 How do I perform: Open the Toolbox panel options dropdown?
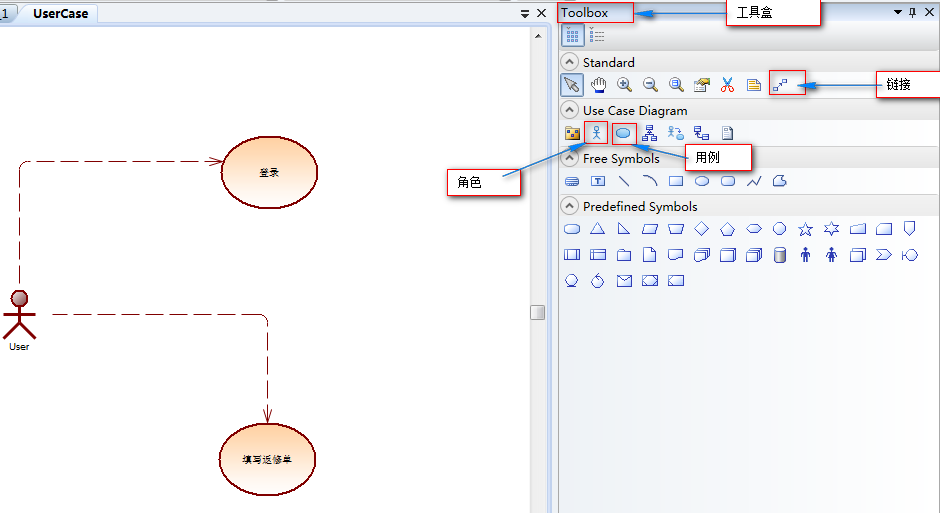[897, 12]
